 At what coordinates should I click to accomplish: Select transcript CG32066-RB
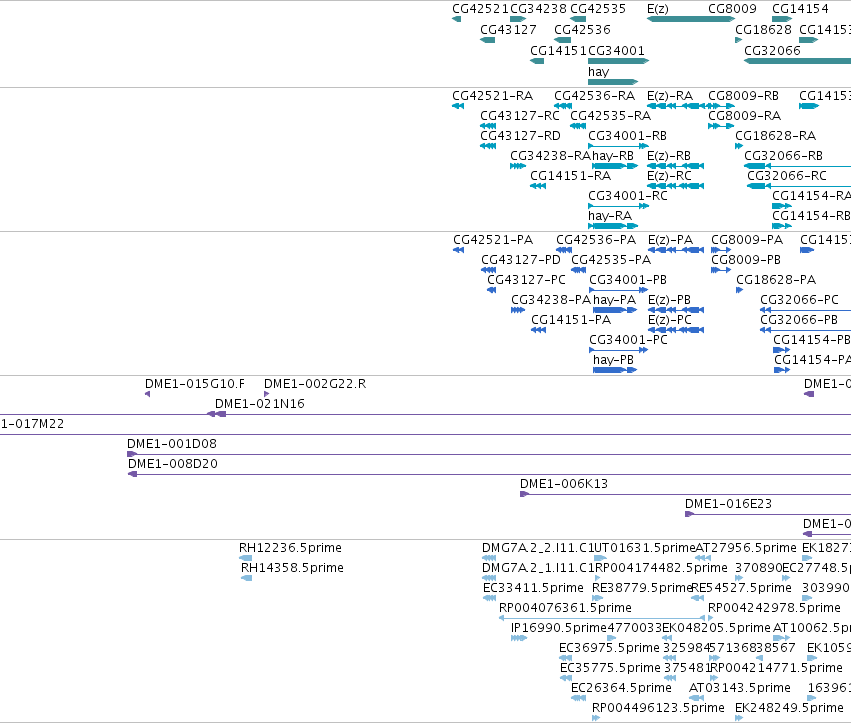pyautogui.click(x=783, y=156)
